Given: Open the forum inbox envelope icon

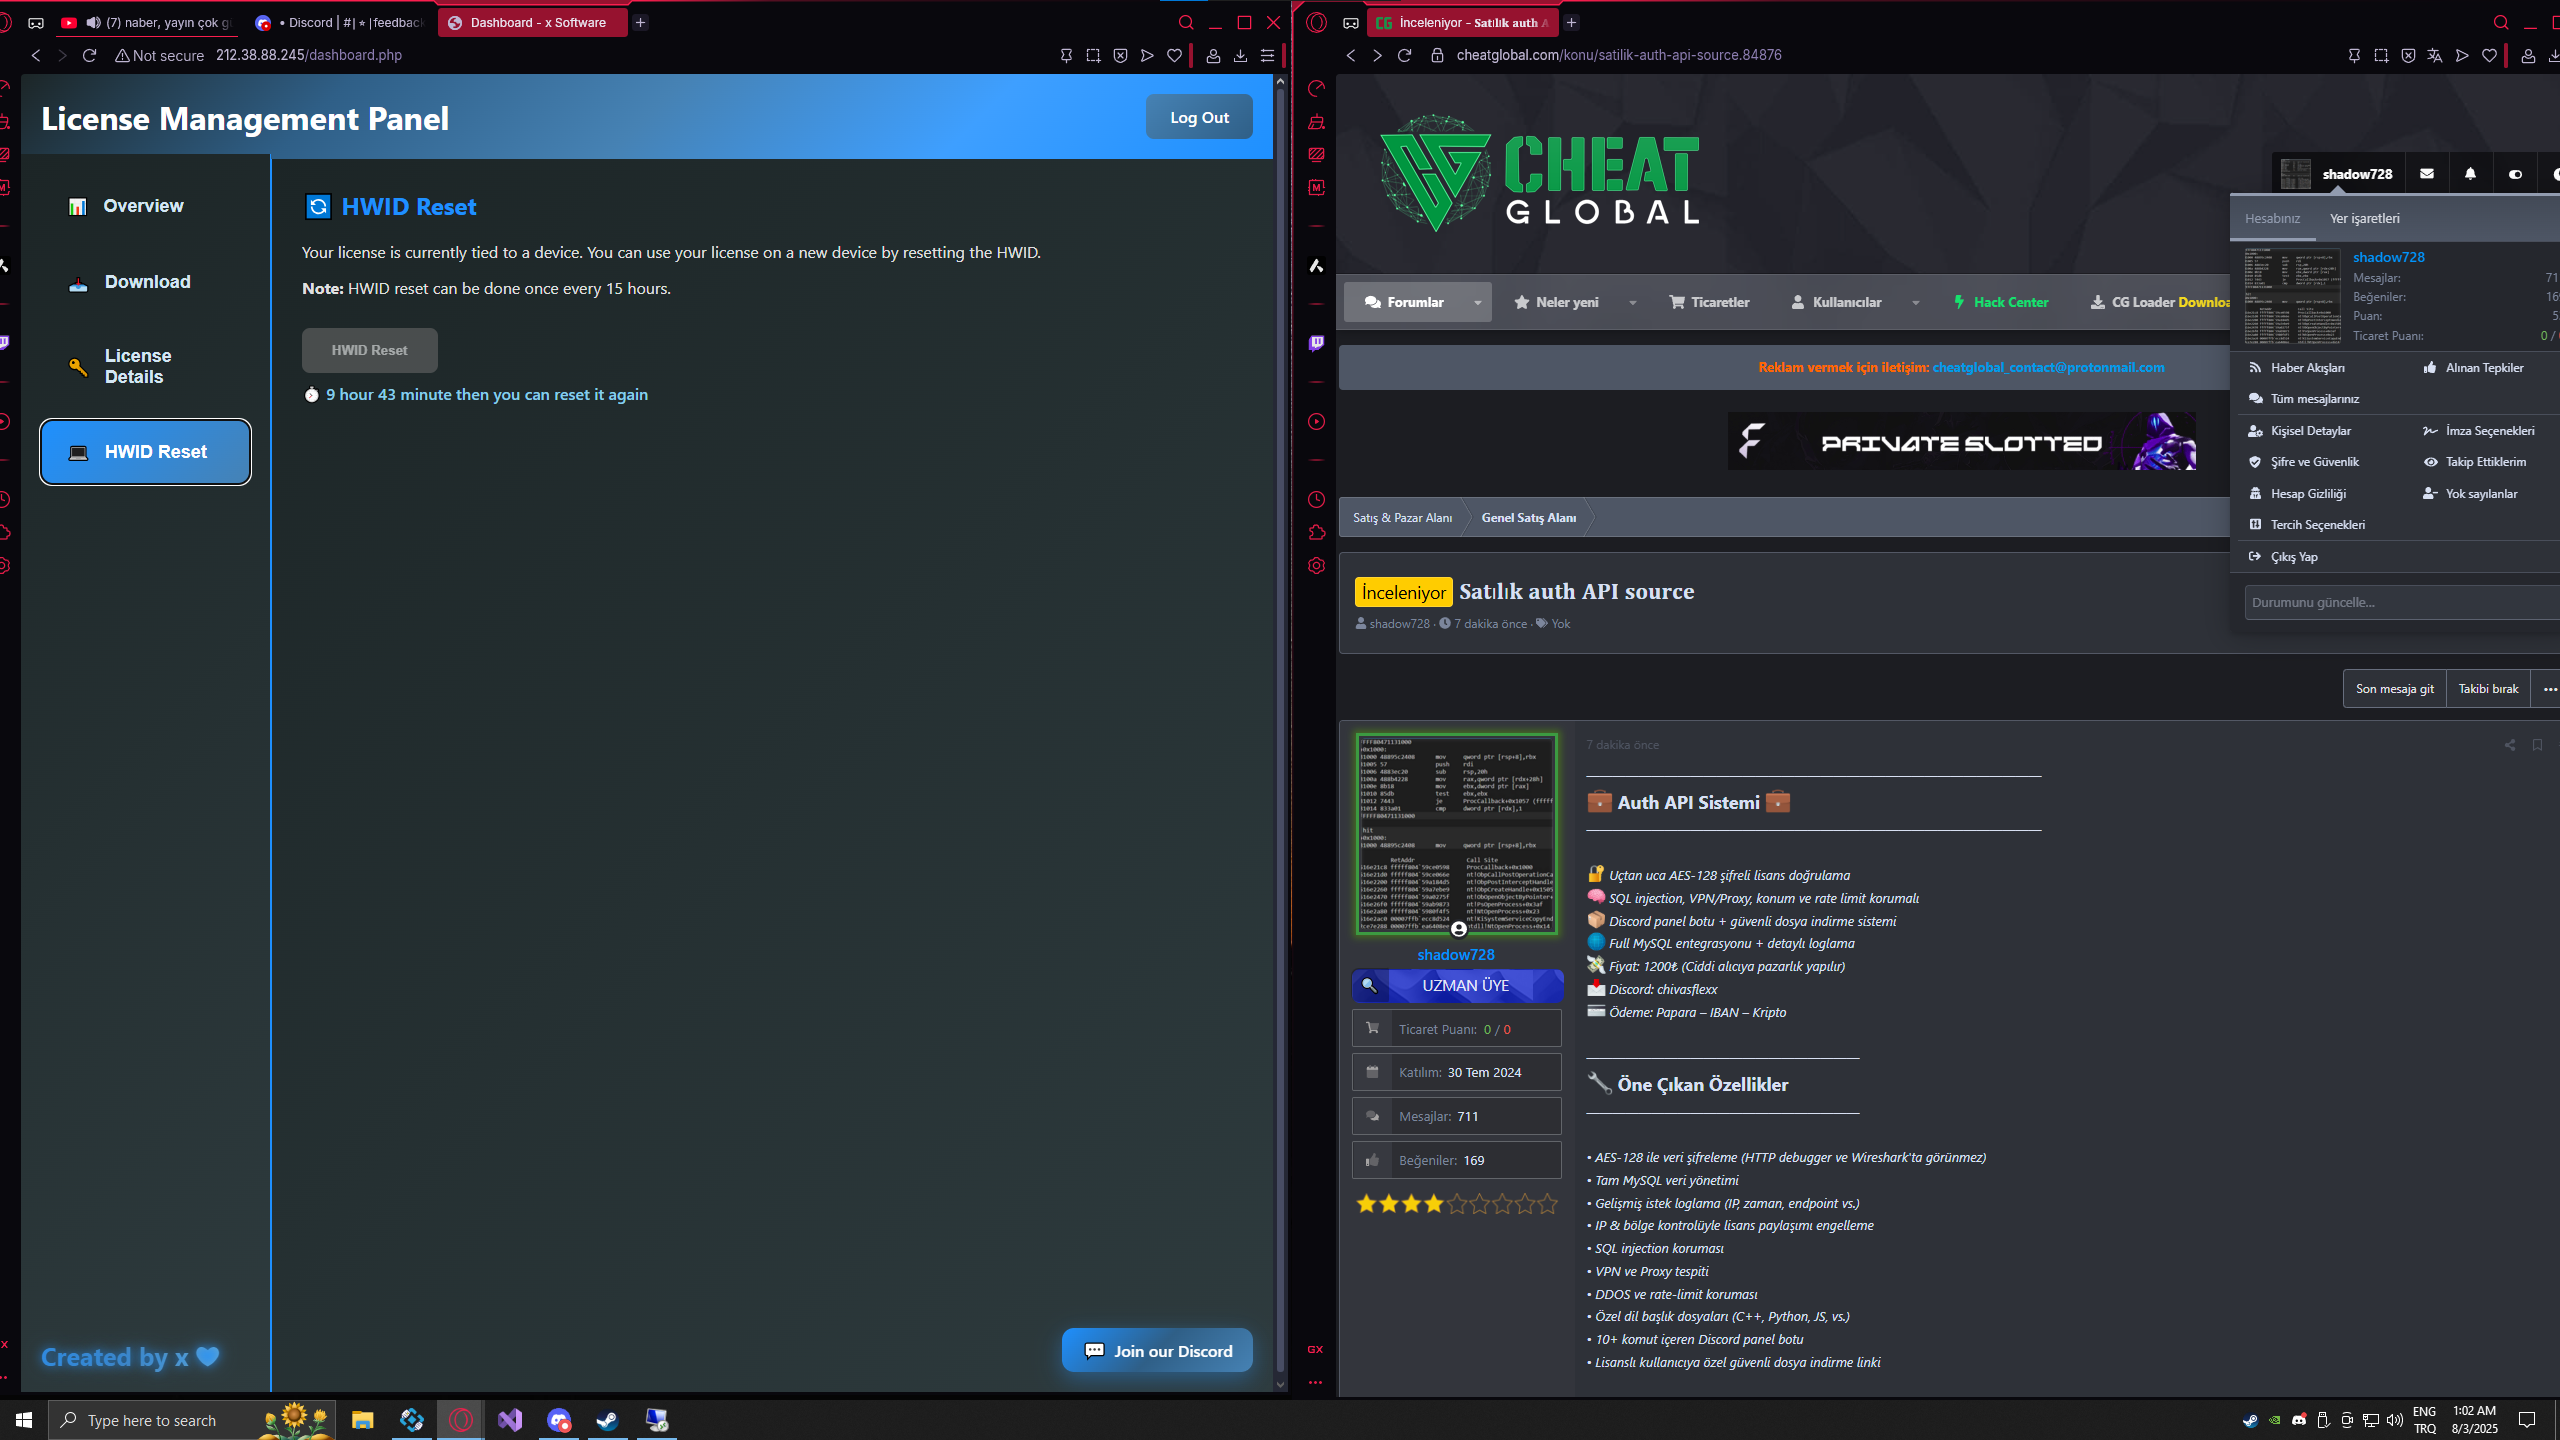Looking at the screenshot, I should [x=2427, y=174].
